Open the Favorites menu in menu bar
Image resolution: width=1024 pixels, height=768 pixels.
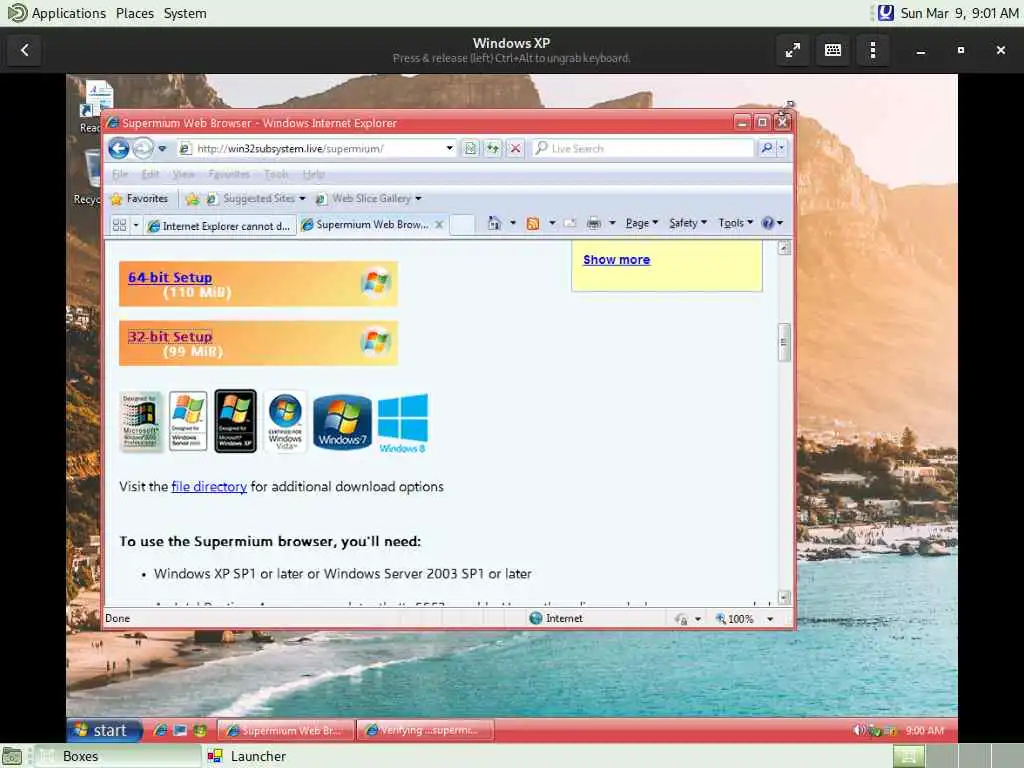(229, 174)
